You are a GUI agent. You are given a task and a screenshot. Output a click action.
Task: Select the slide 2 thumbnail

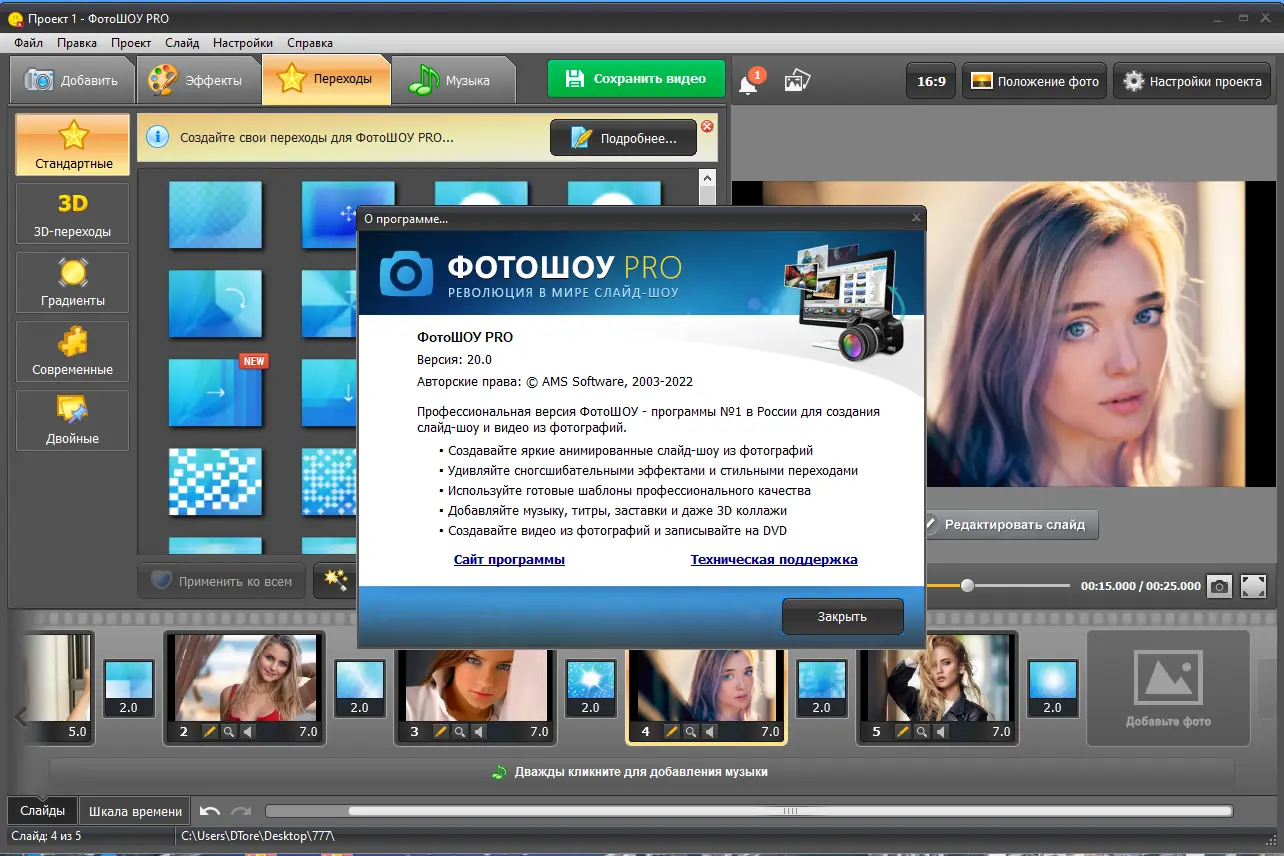point(243,689)
